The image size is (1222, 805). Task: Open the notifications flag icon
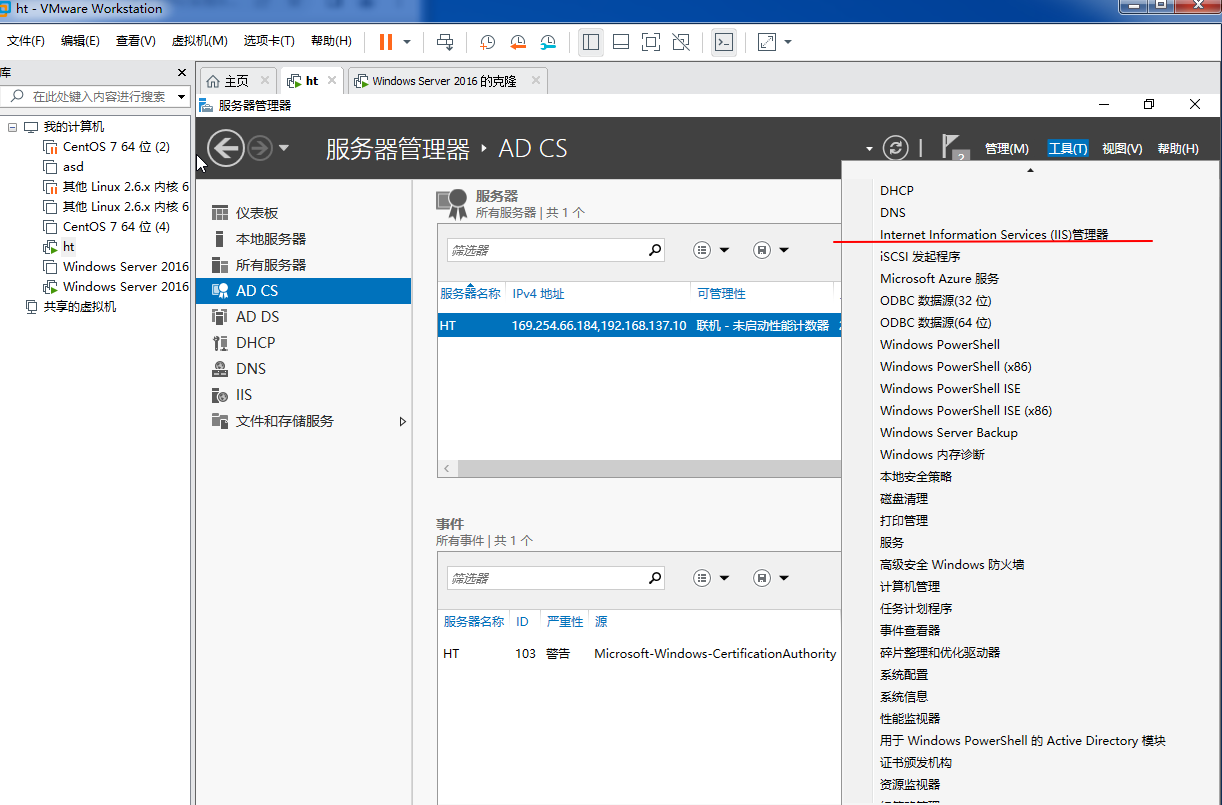pyautogui.click(x=955, y=148)
